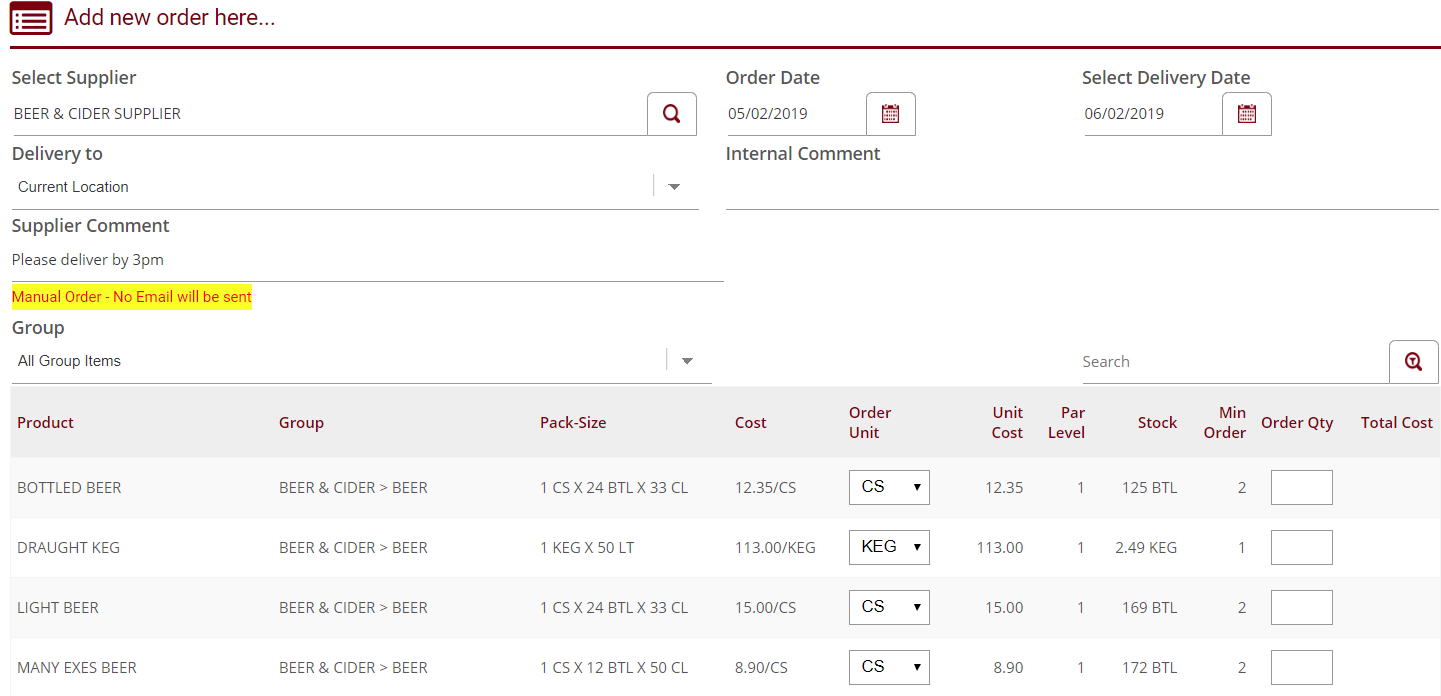Viewport: 1441px width, 696px height.
Task: Sort the table by the Product column header
Action: point(45,422)
